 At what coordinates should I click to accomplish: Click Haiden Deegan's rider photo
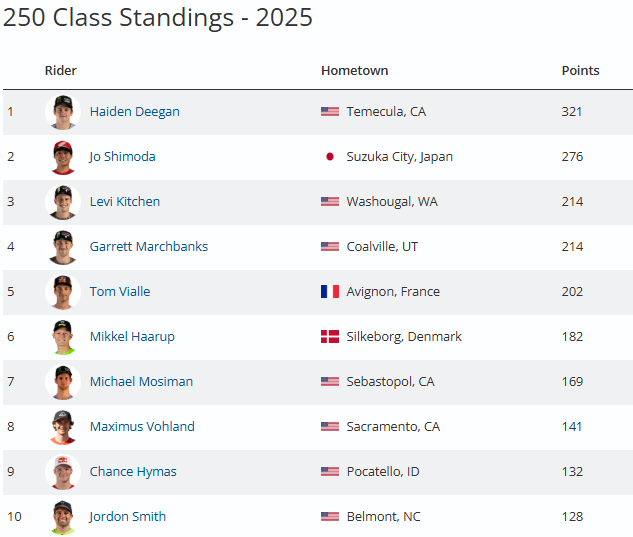pyautogui.click(x=63, y=112)
